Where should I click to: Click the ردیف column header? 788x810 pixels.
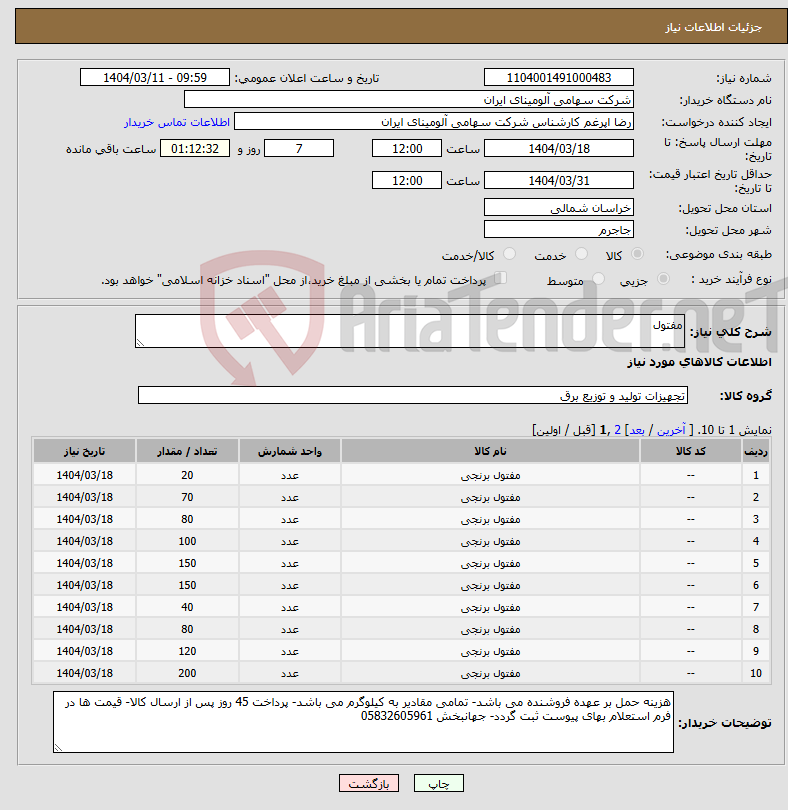(x=755, y=451)
